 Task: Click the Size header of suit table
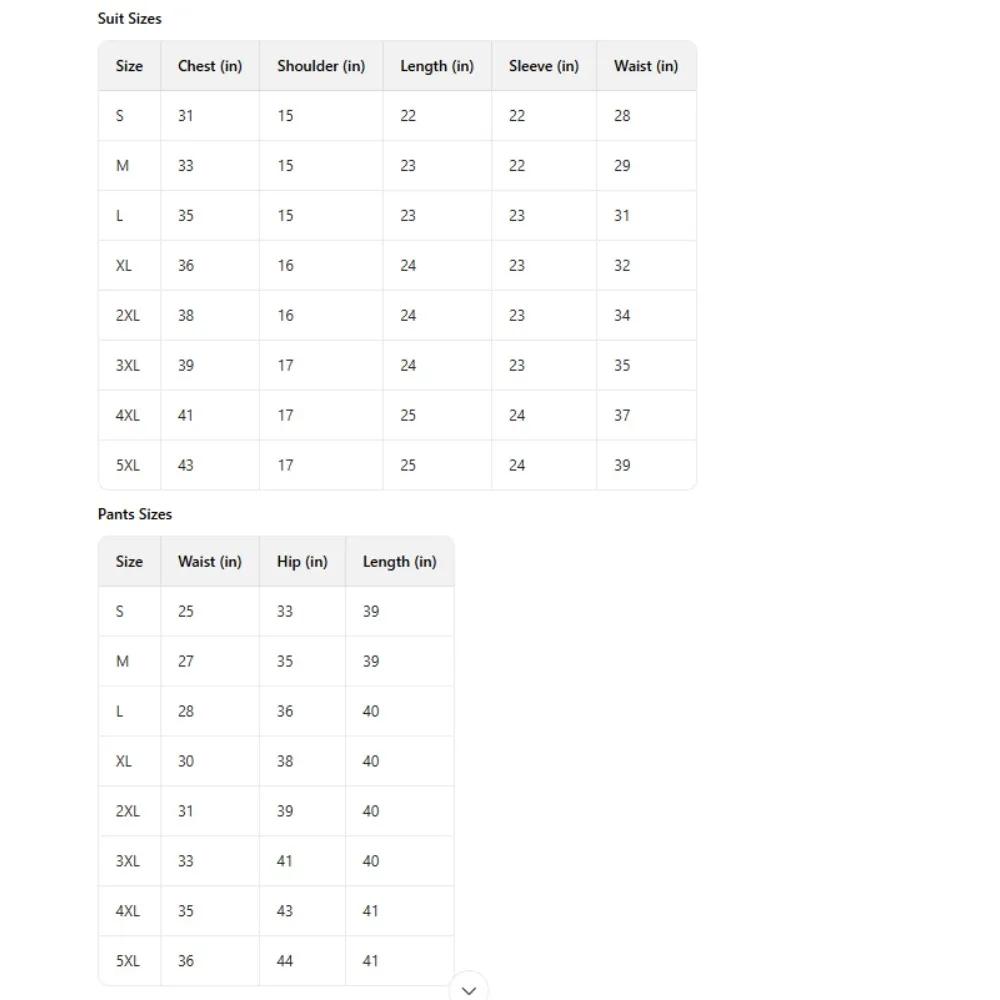(129, 66)
